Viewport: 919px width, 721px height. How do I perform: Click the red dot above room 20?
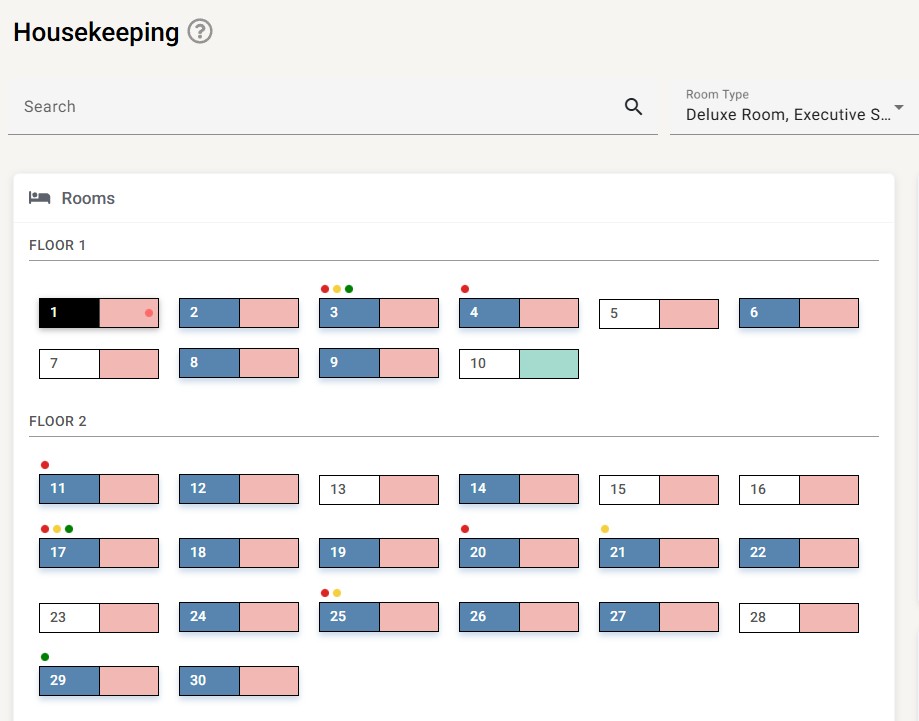[465, 529]
